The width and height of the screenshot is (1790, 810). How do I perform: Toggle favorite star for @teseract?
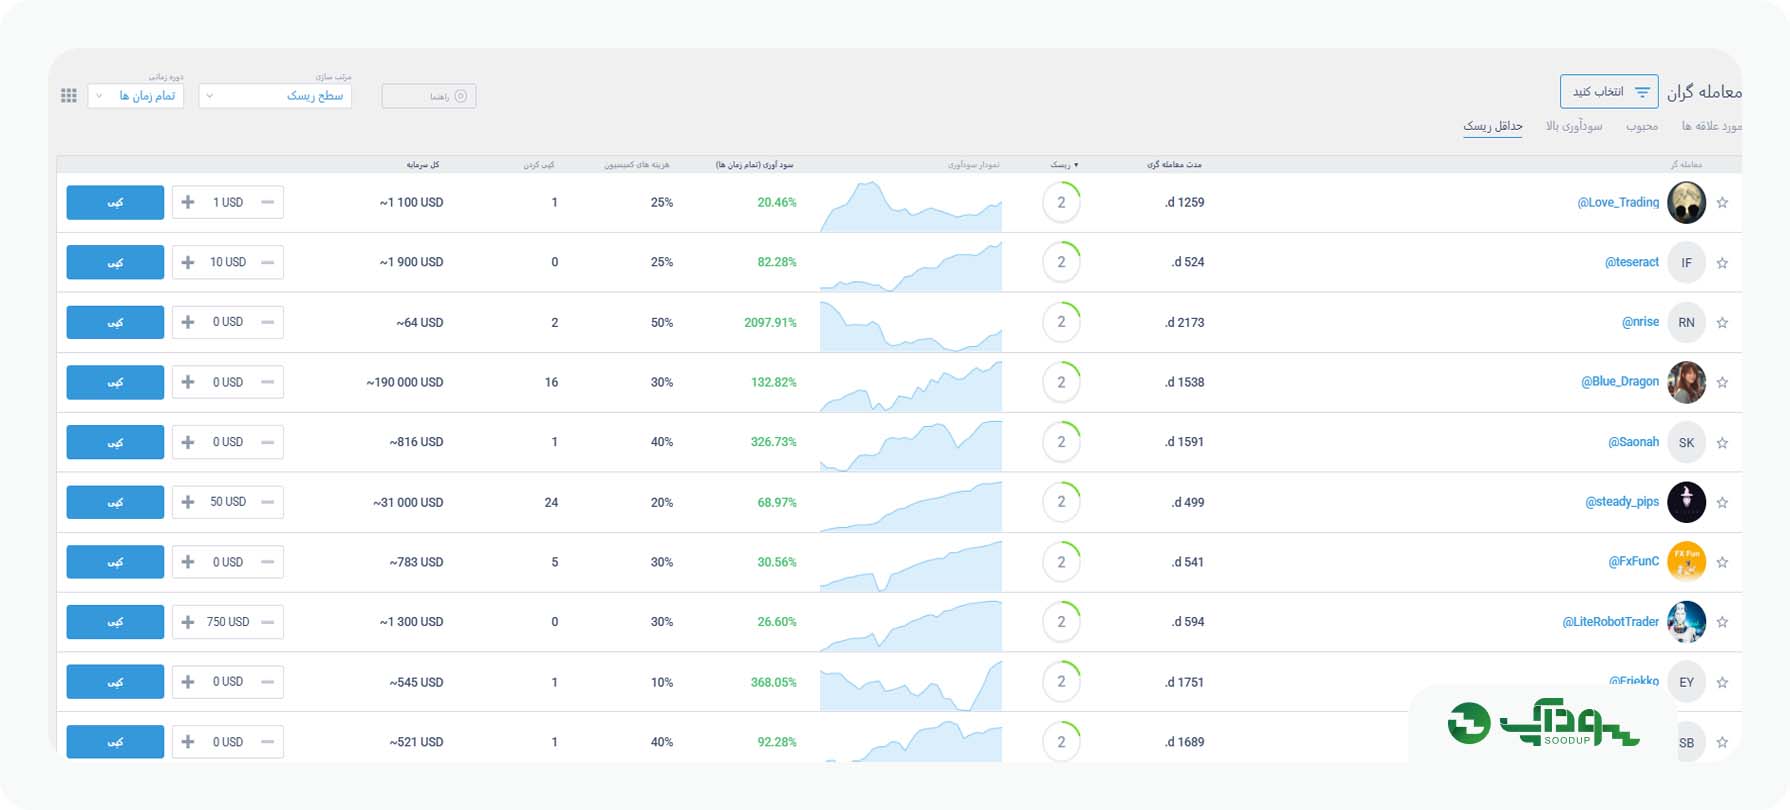[1722, 263]
